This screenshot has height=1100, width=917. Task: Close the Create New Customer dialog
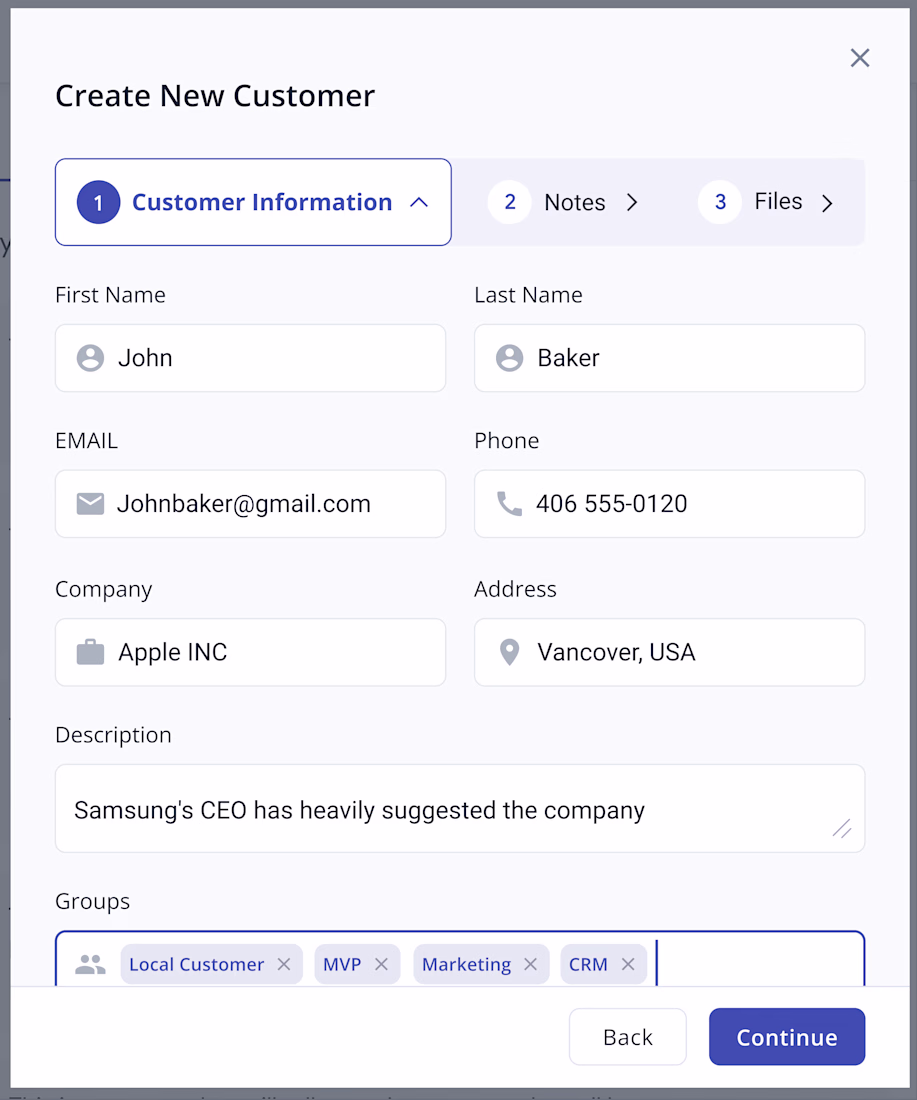[x=860, y=58]
